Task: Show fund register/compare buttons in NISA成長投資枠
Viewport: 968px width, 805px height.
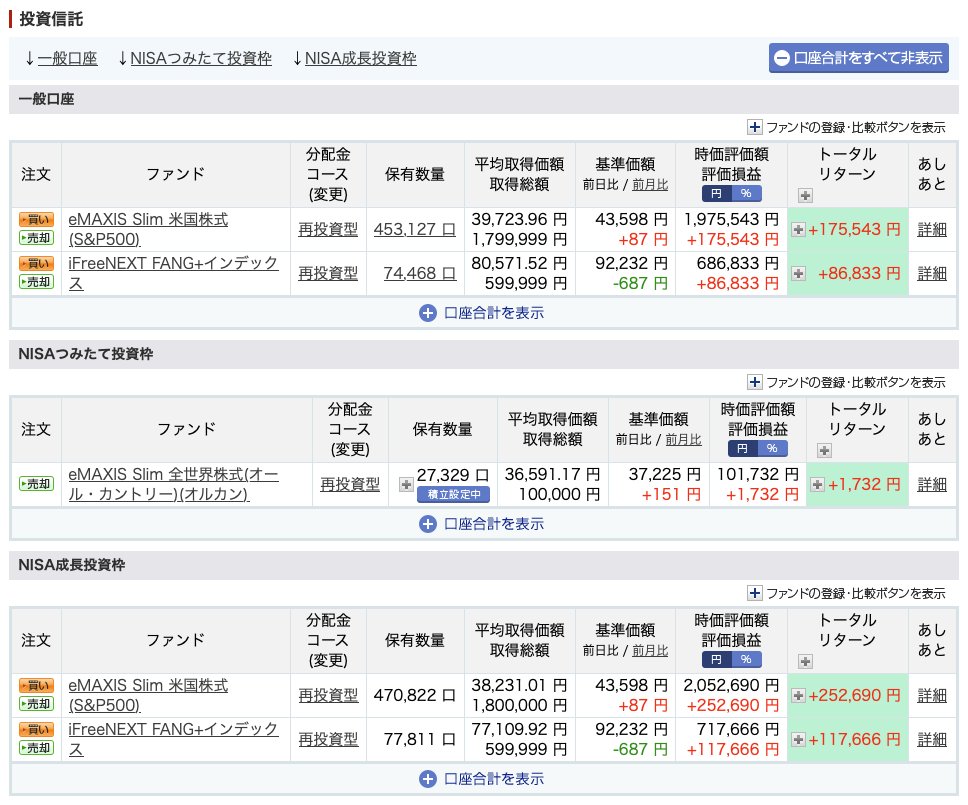Action: [846, 593]
